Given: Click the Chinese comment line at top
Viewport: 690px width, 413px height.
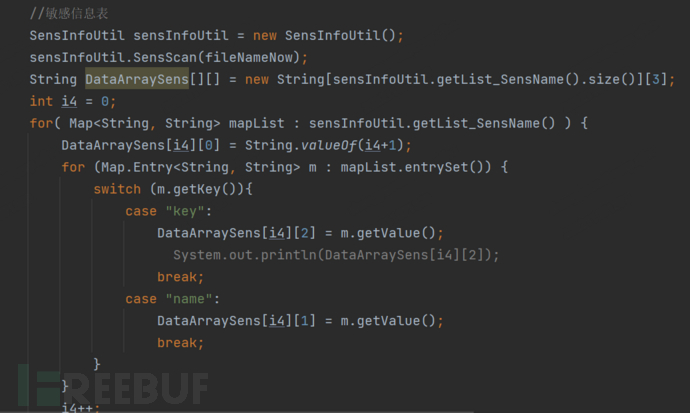Looking at the screenshot, I should point(69,14).
